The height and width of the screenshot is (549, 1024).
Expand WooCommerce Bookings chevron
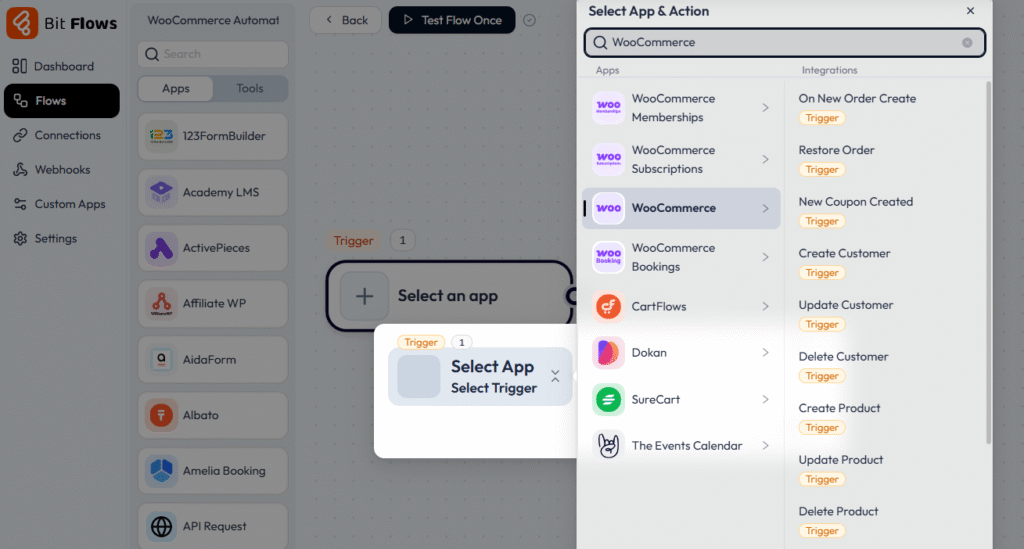tap(765, 257)
